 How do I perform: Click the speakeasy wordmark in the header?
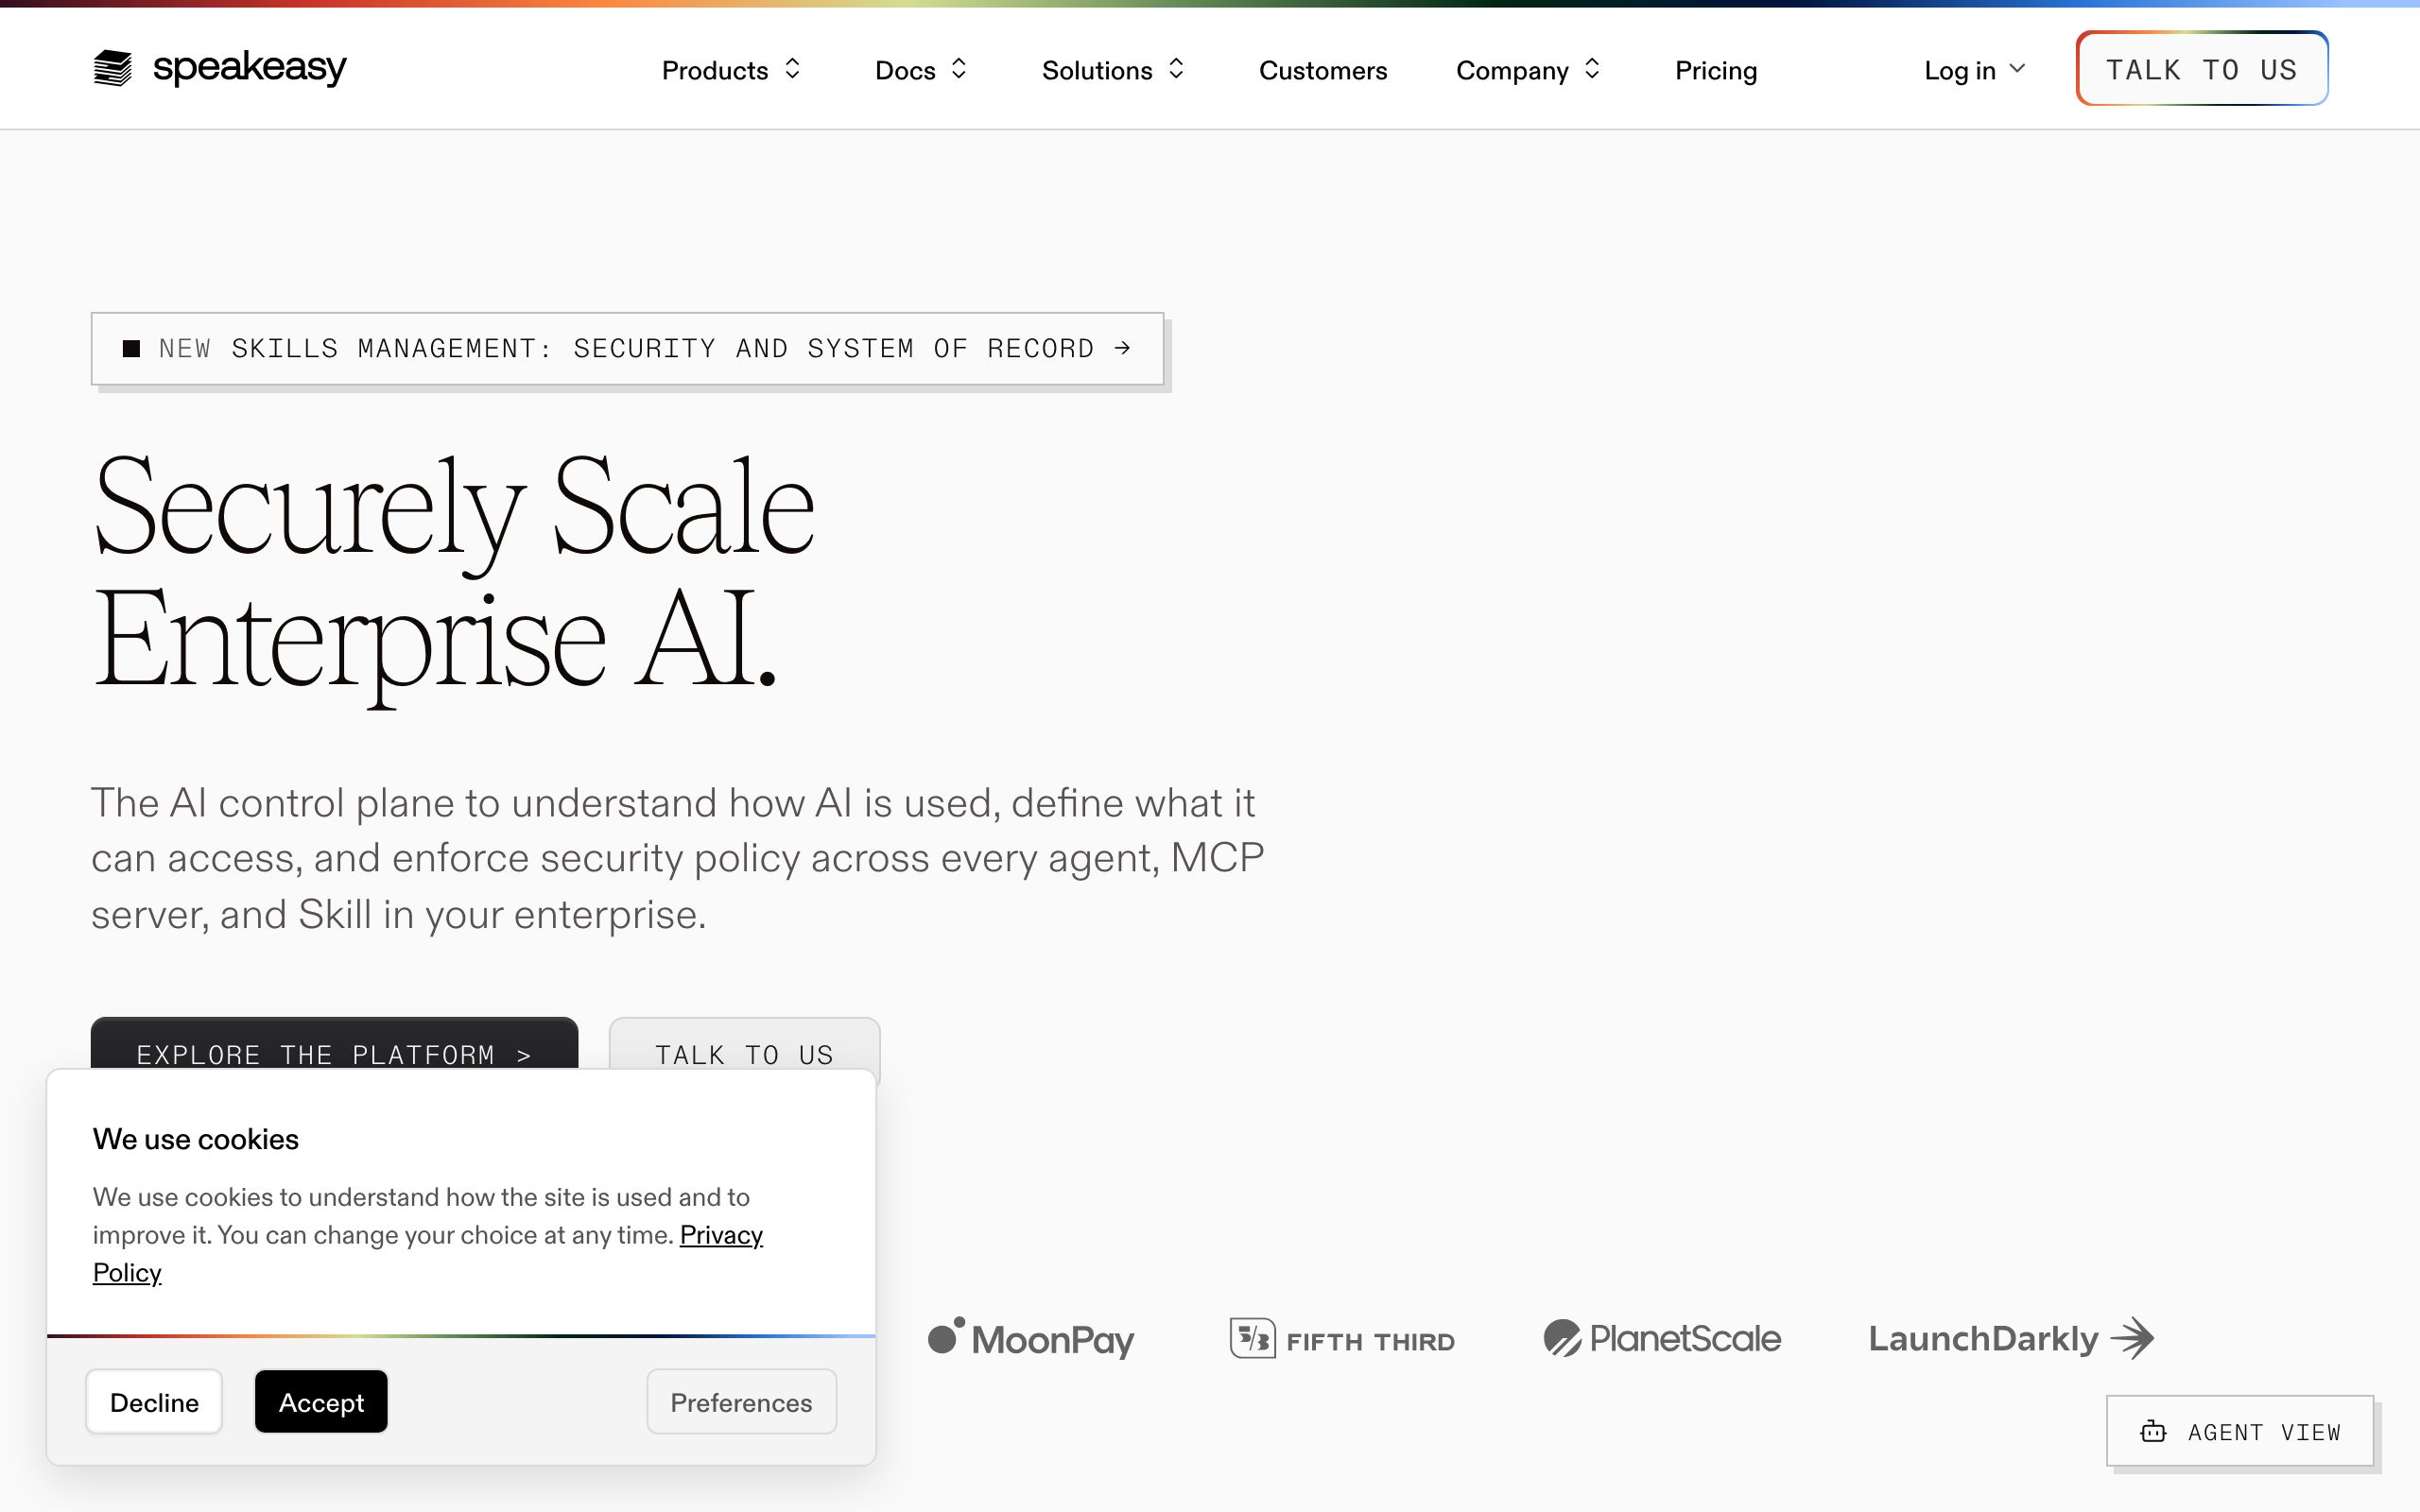coord(249,67)
